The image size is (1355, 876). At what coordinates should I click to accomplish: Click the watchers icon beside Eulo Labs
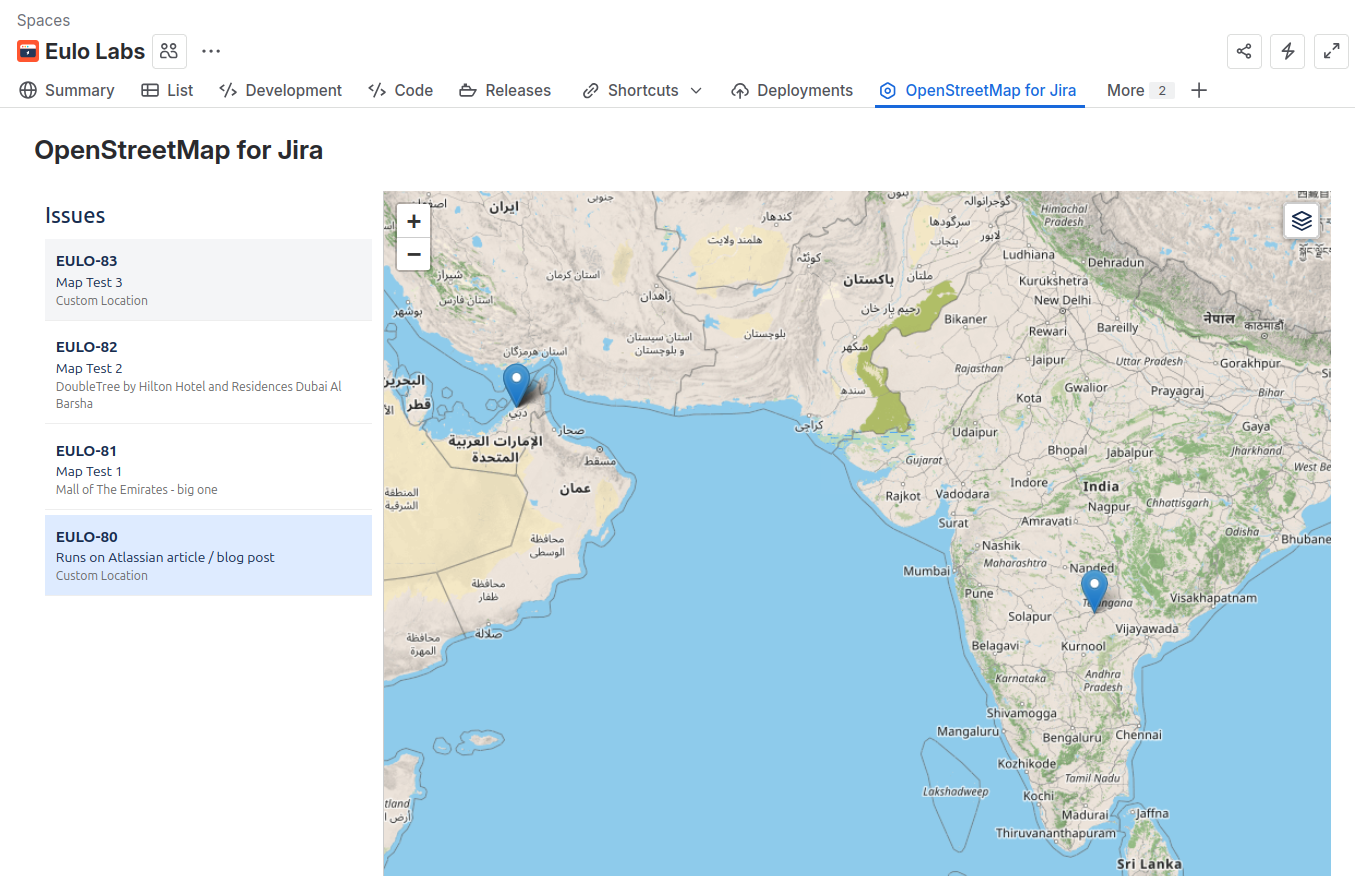pyautogui.click(x=169, y=51)
